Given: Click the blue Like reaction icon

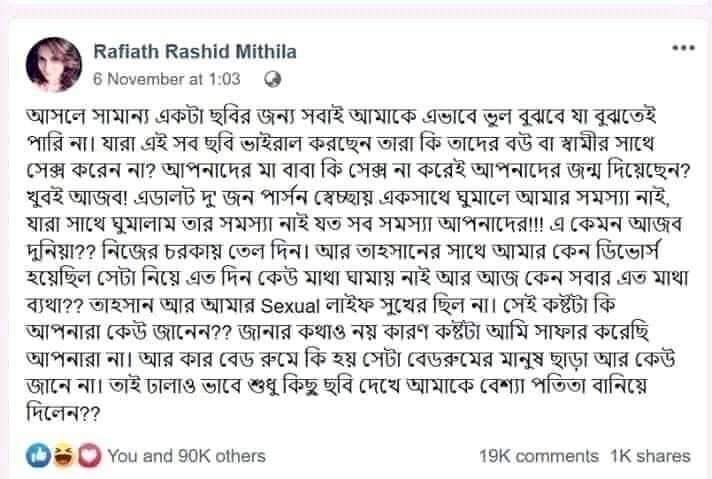Looking at the screenshot, I should point(34,455).
